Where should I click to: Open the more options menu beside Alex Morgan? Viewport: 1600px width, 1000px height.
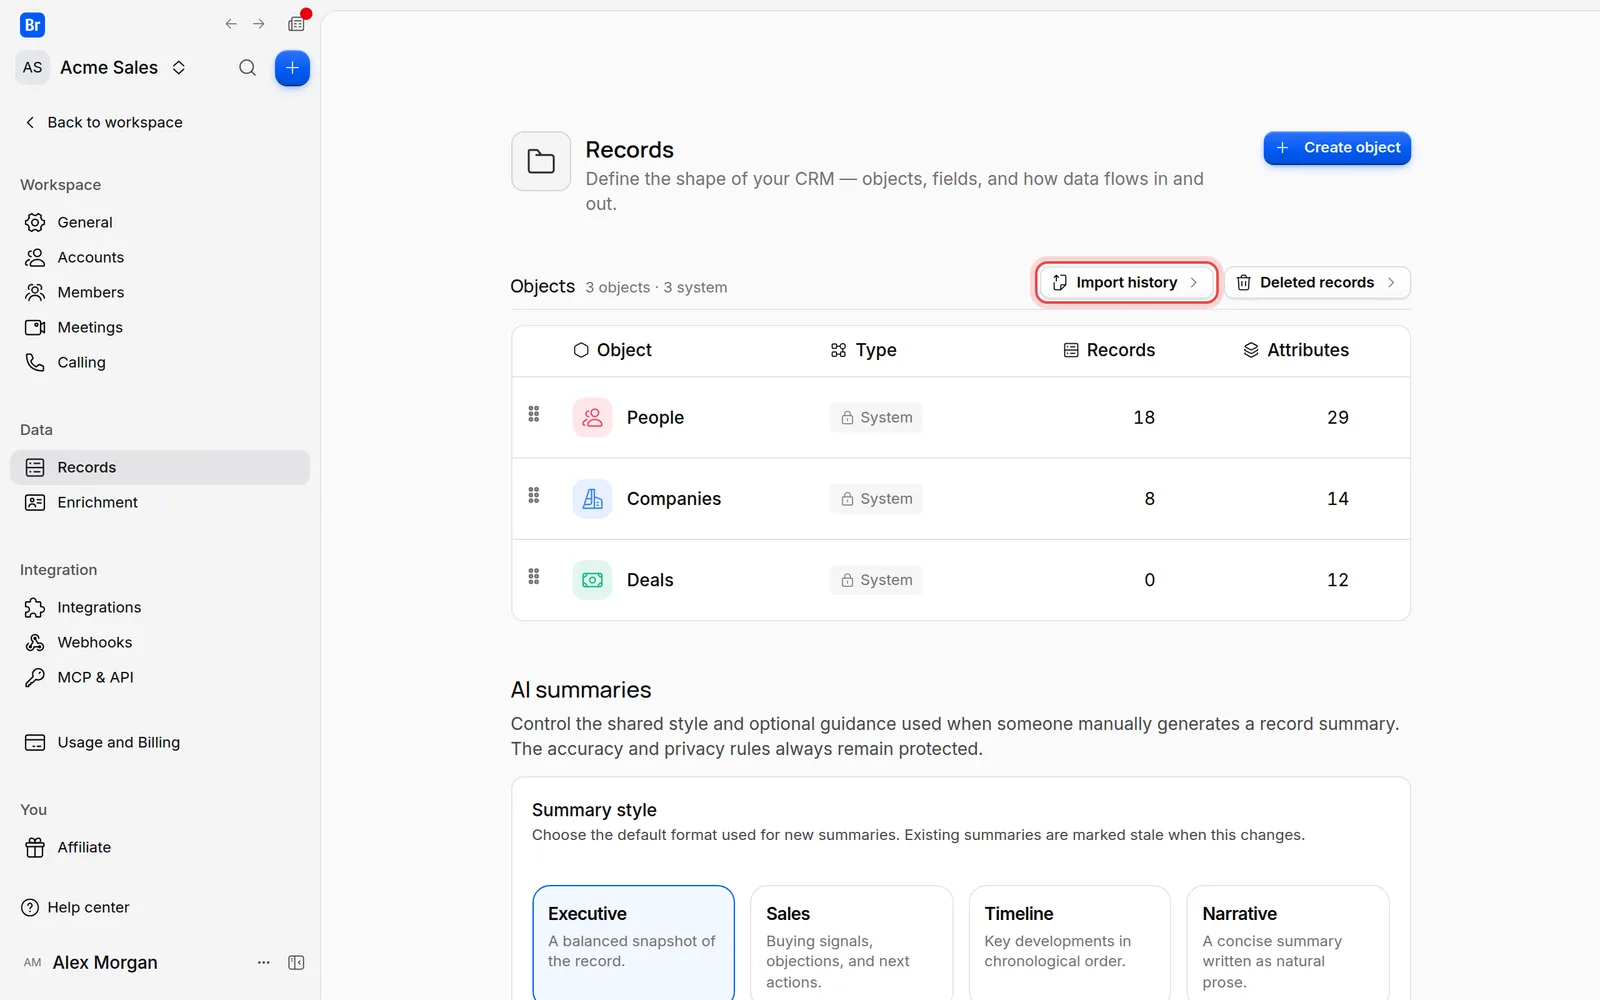click(x=264, y=962)
